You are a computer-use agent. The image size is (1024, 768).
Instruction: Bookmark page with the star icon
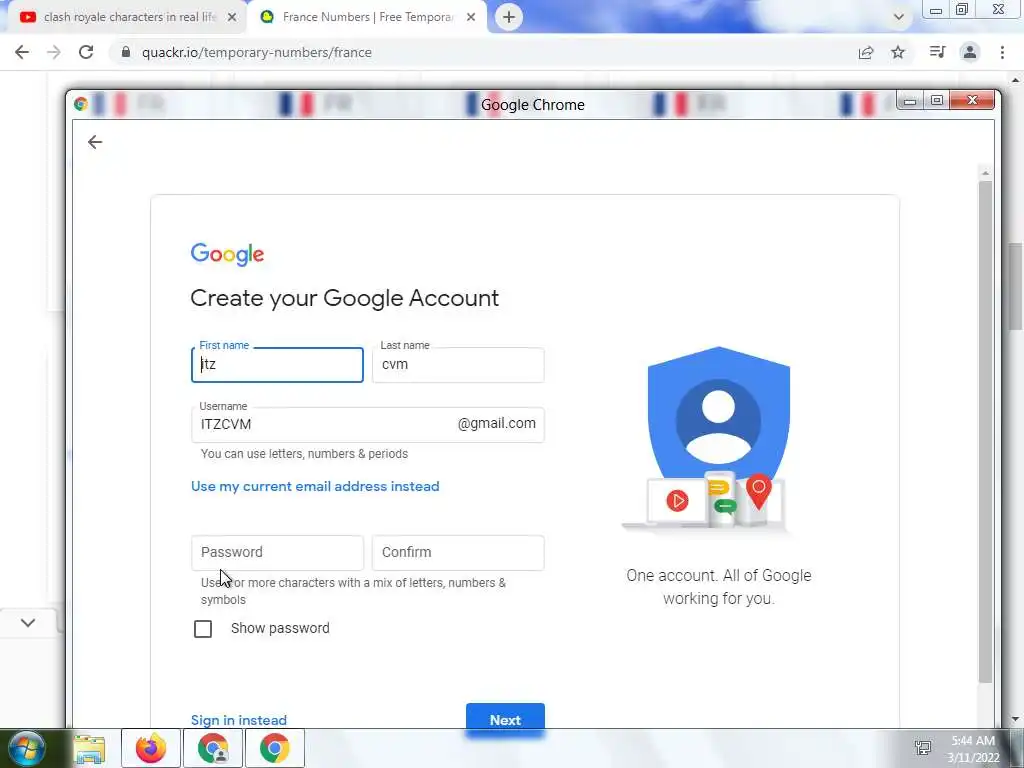point(898,52)
